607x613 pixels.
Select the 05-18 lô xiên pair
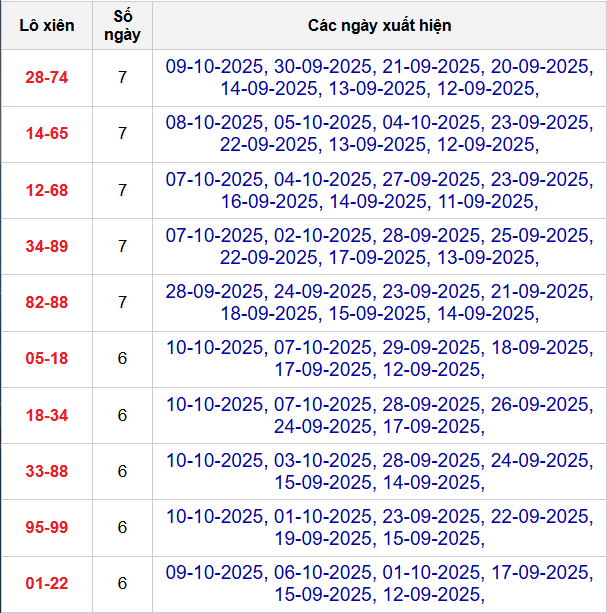(x=46, y=358)
